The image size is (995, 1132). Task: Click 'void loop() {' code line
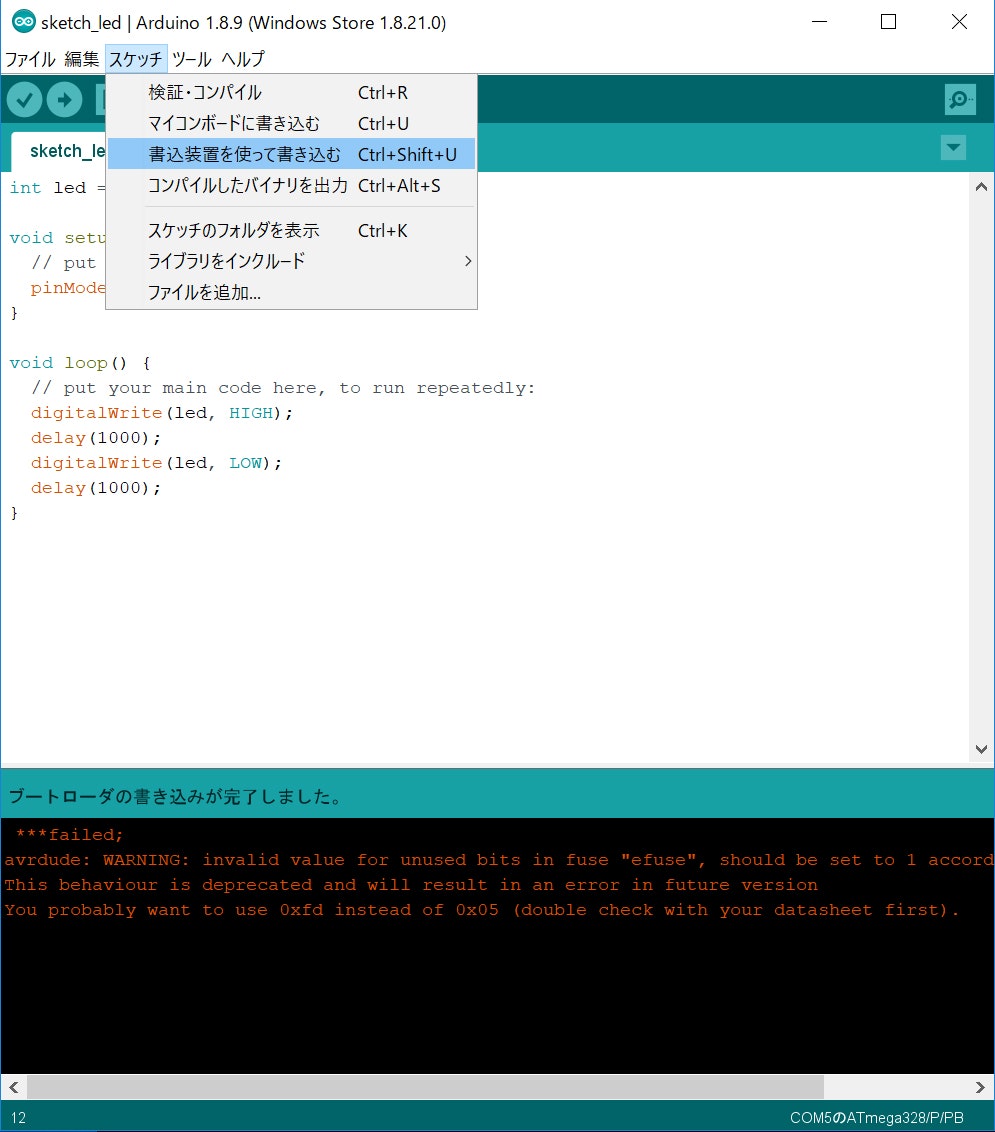(79, 363)
